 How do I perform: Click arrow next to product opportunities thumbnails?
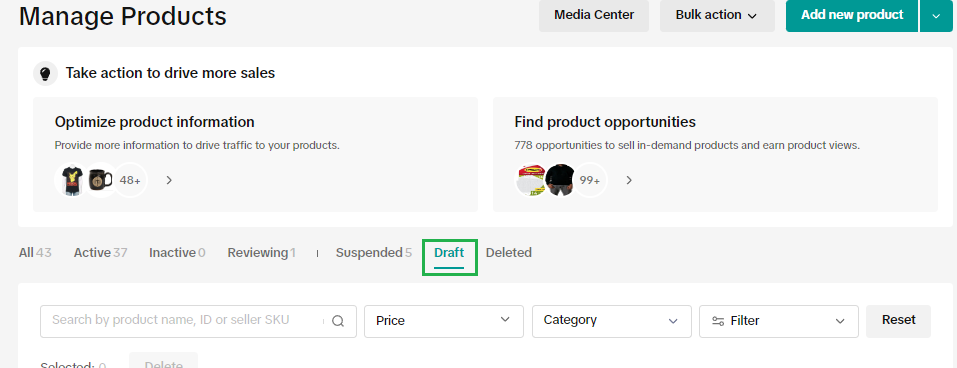(629, 180)
